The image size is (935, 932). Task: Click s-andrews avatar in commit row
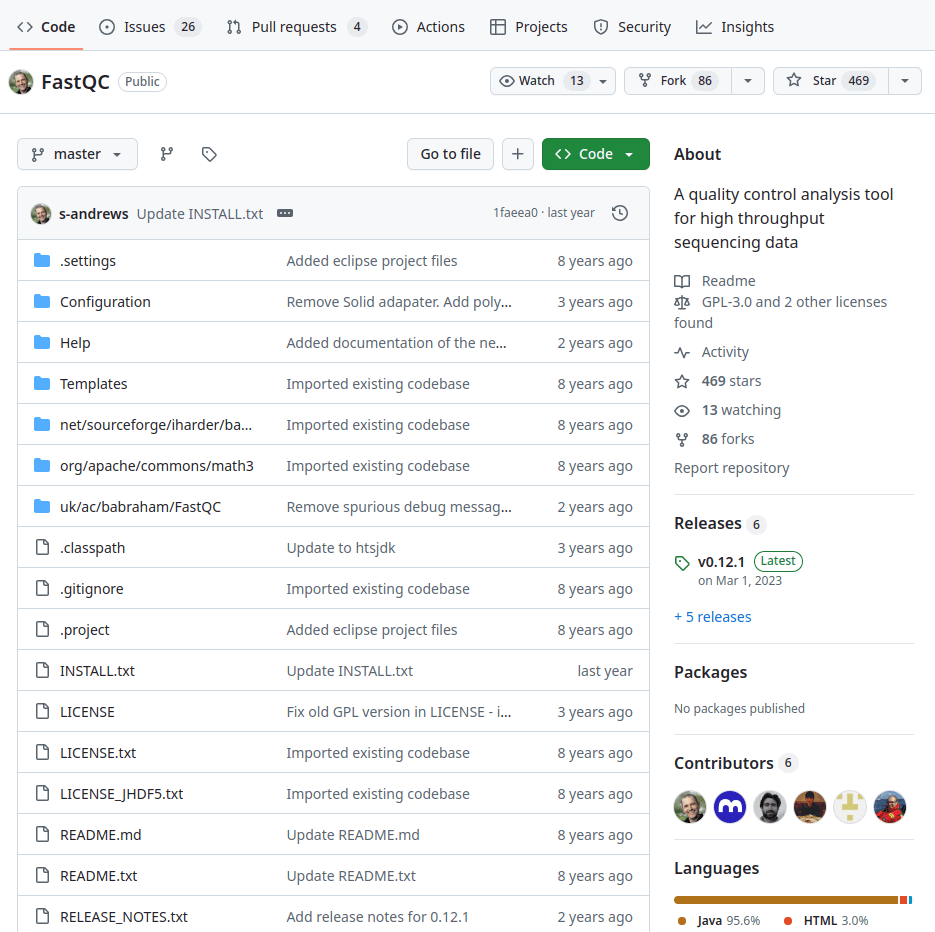(x=41, y=213)
